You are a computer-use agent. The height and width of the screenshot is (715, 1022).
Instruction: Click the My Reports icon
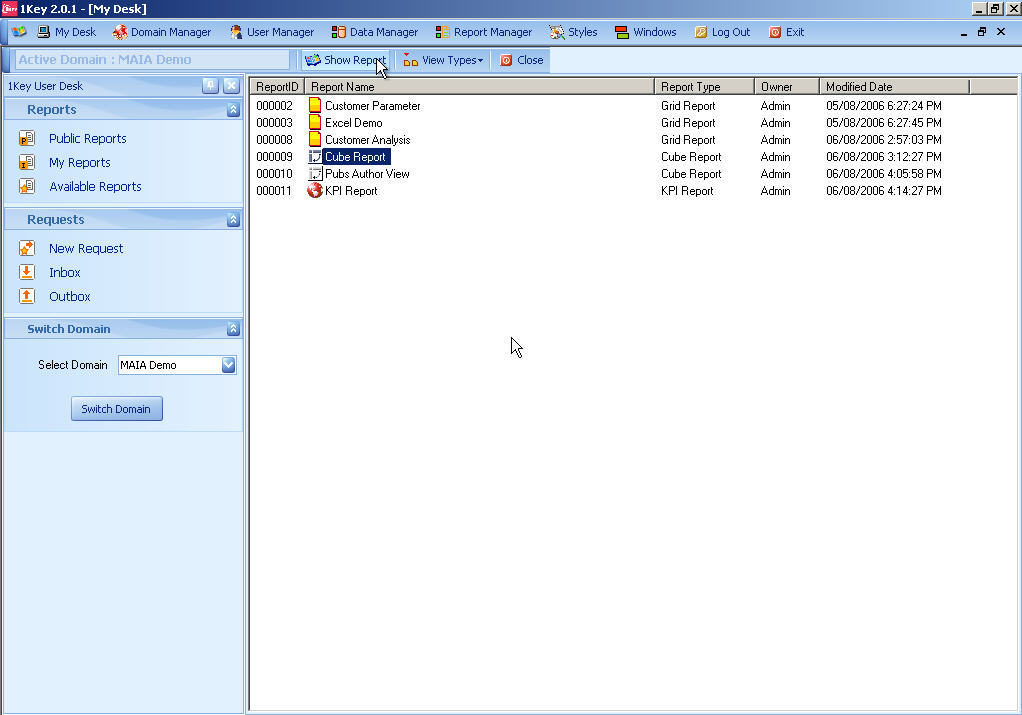coord(27,162)
